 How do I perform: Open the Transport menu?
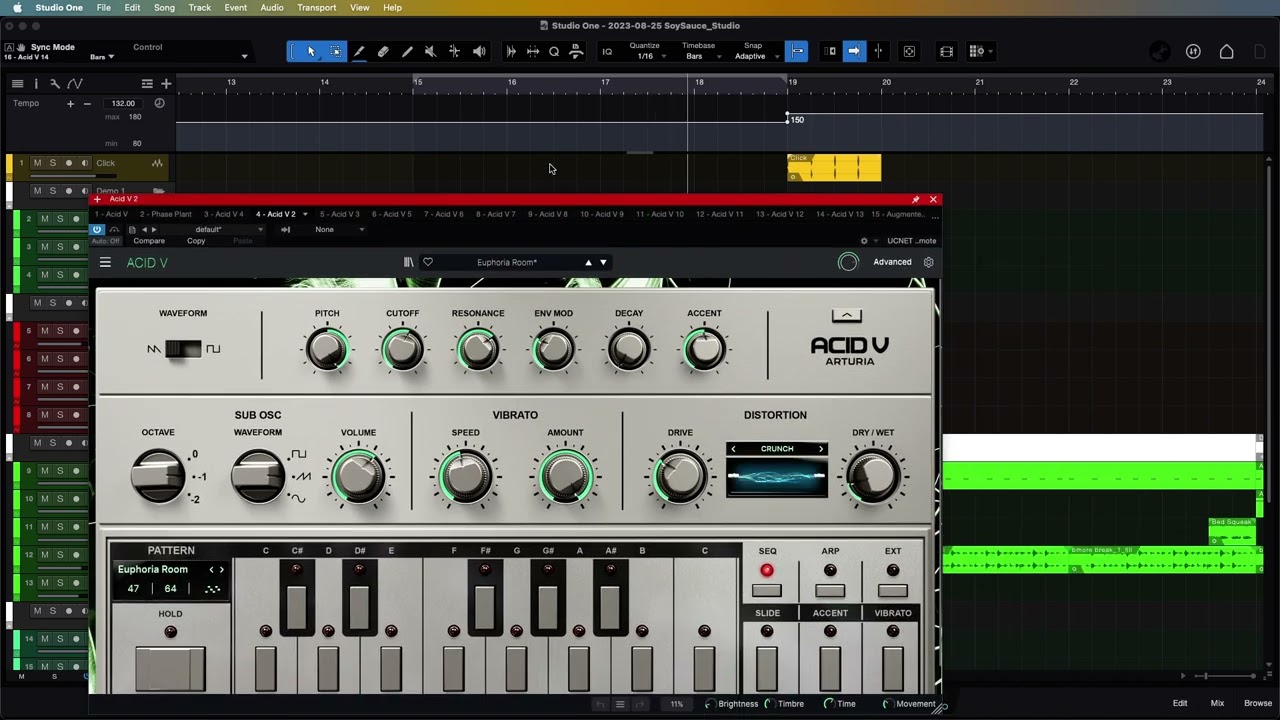click(317, 7)
